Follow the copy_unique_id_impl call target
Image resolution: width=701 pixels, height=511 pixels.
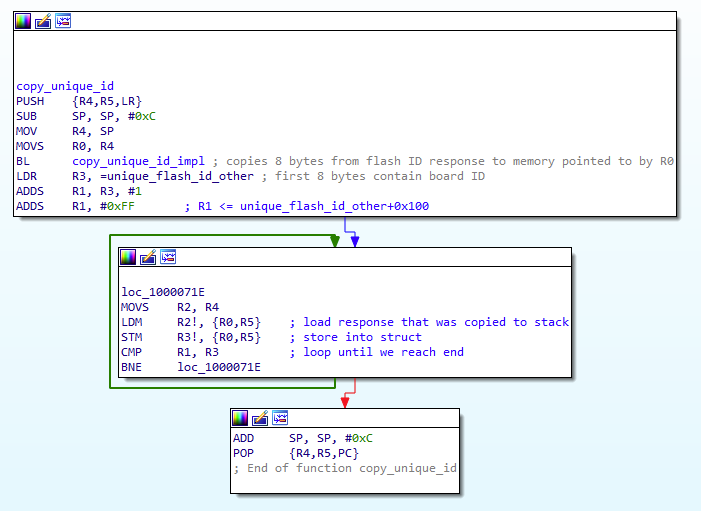[138, 161]
